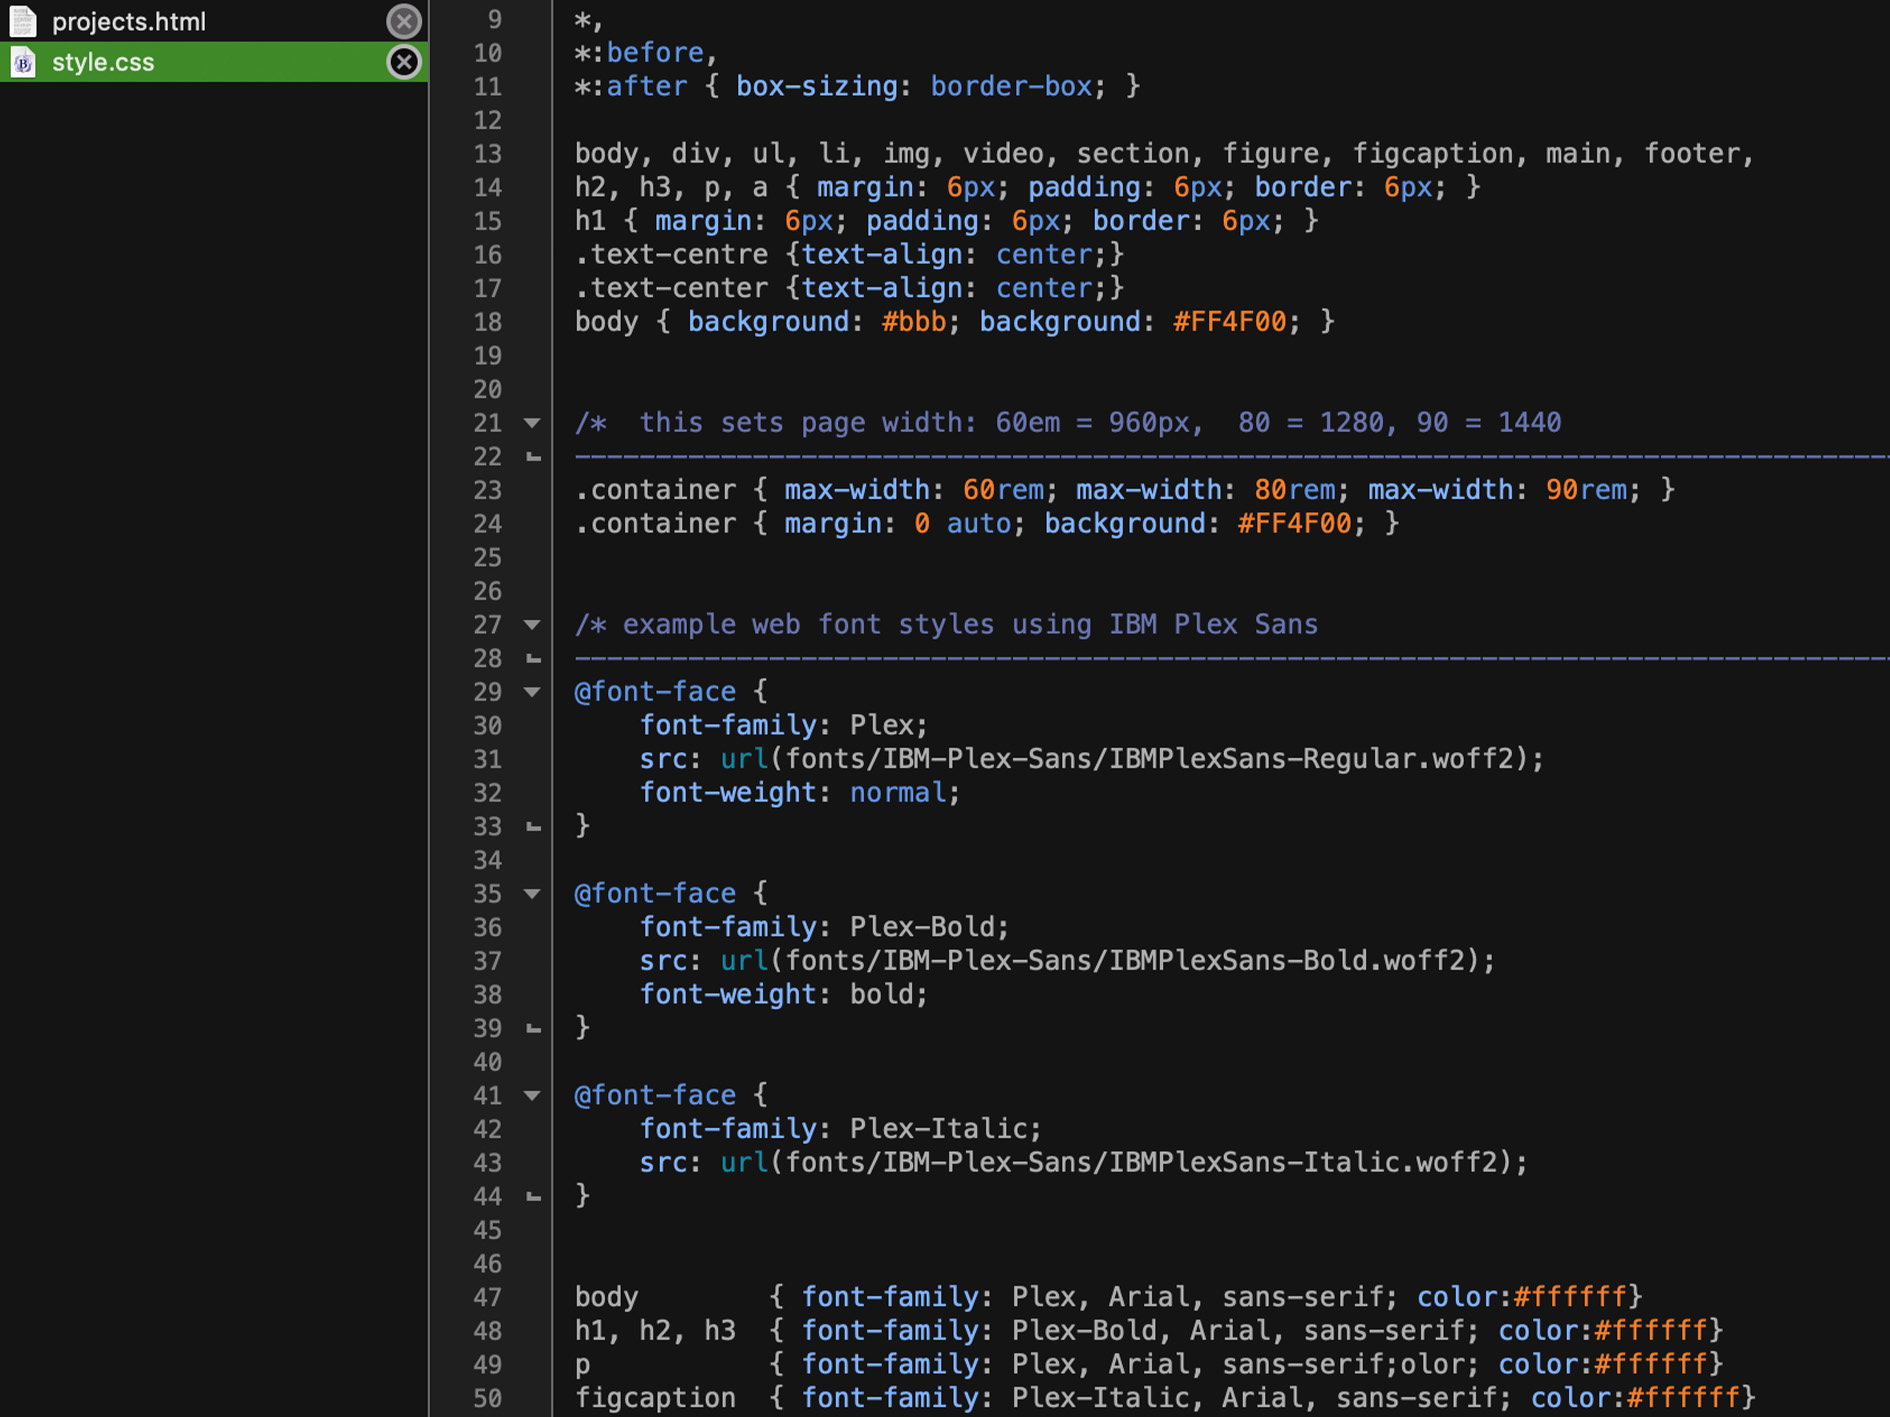Click 'margin: 0 auto' on line 24
This screenshot has height=1417, width=1890.
(x=898, y=524)
